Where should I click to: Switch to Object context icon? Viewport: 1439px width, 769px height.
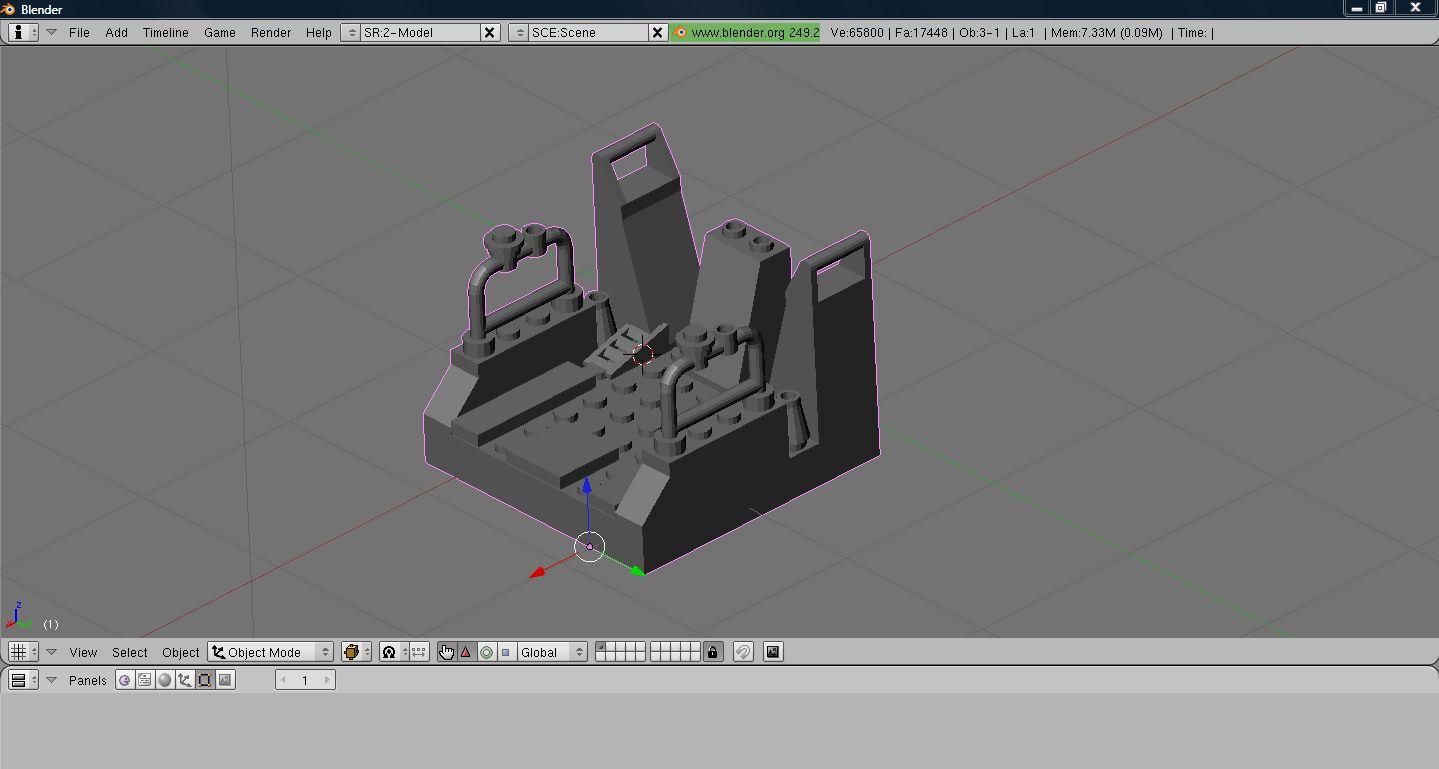click(185, 680)
